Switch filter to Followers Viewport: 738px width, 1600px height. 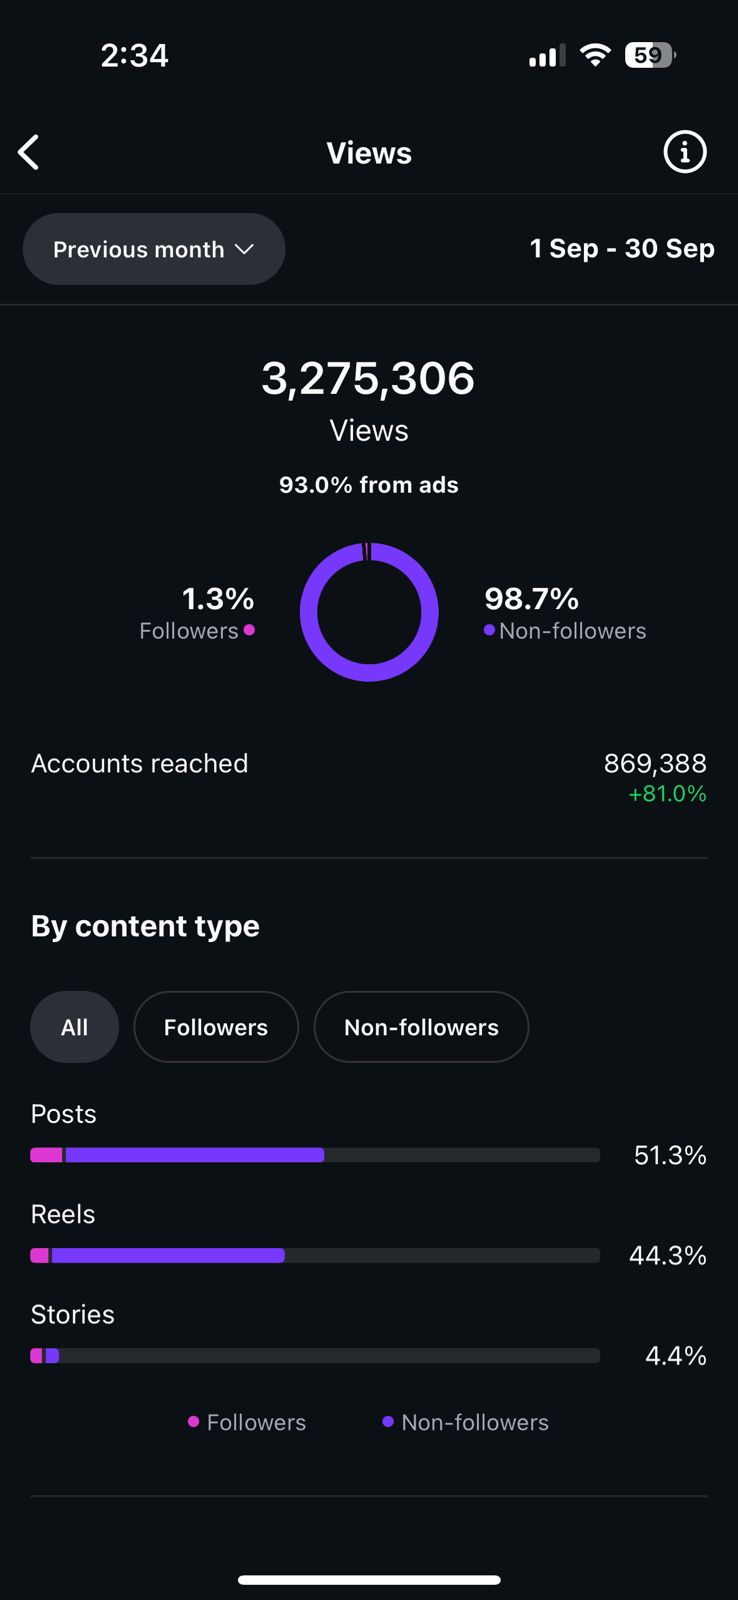point(216,1027)
